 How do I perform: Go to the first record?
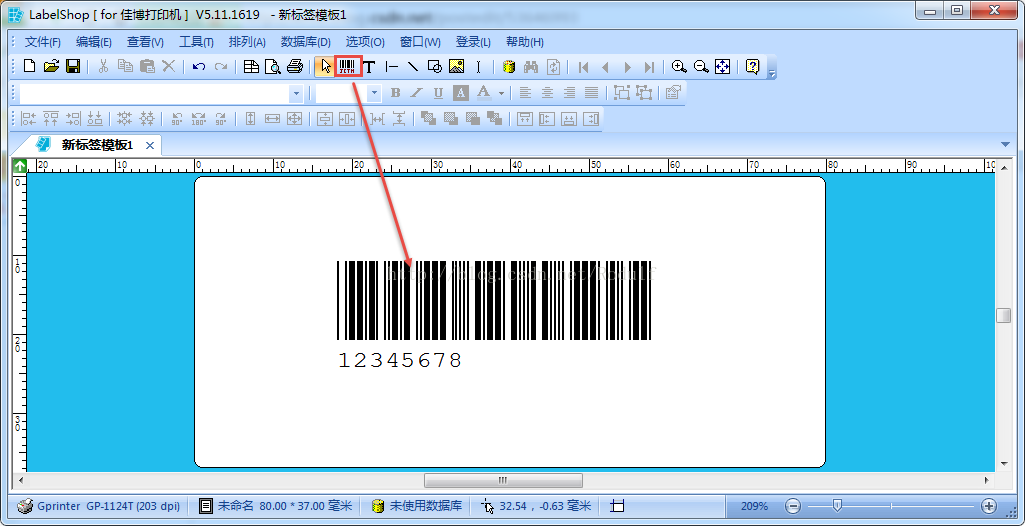584,67
